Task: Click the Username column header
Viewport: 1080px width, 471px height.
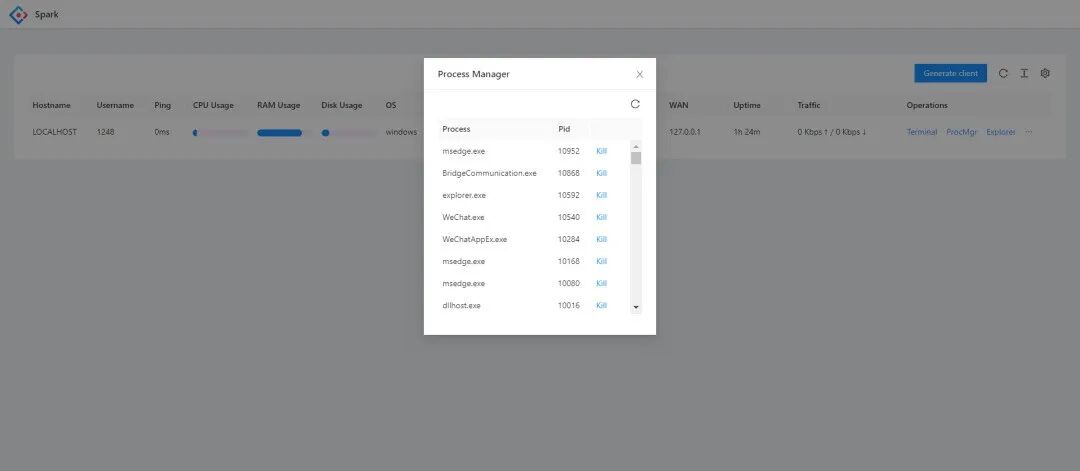Action: [x=115, y=105]
